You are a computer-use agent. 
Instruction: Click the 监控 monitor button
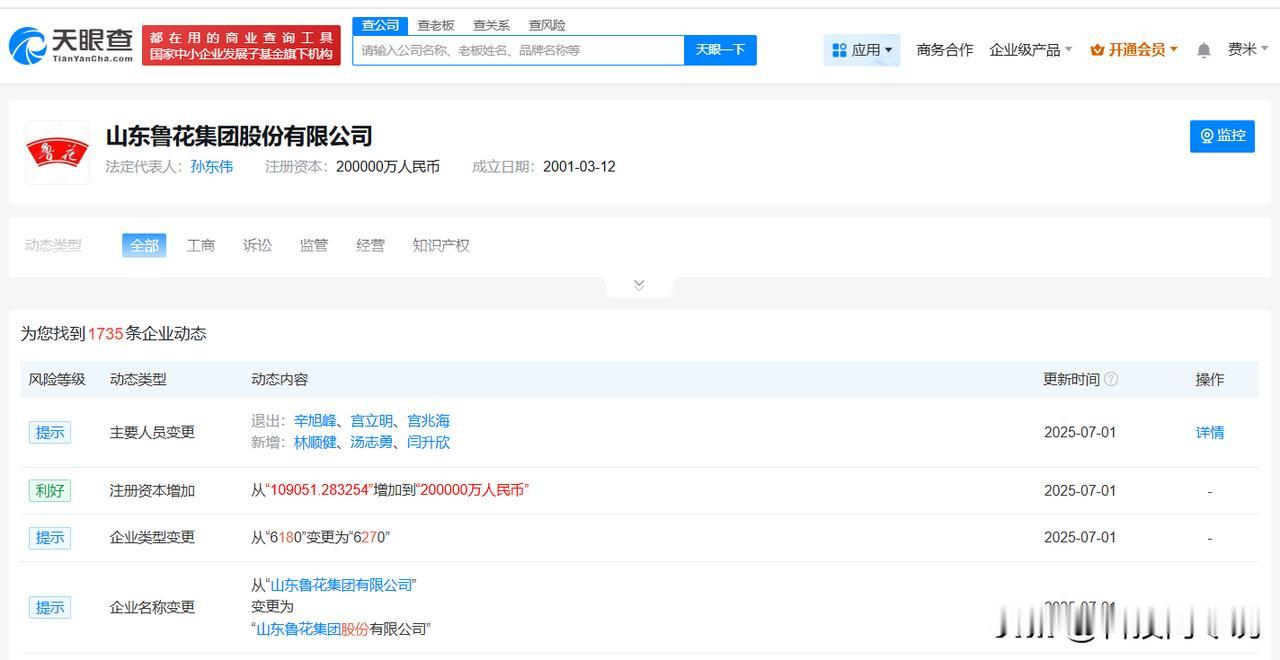tap(1222, 136)
